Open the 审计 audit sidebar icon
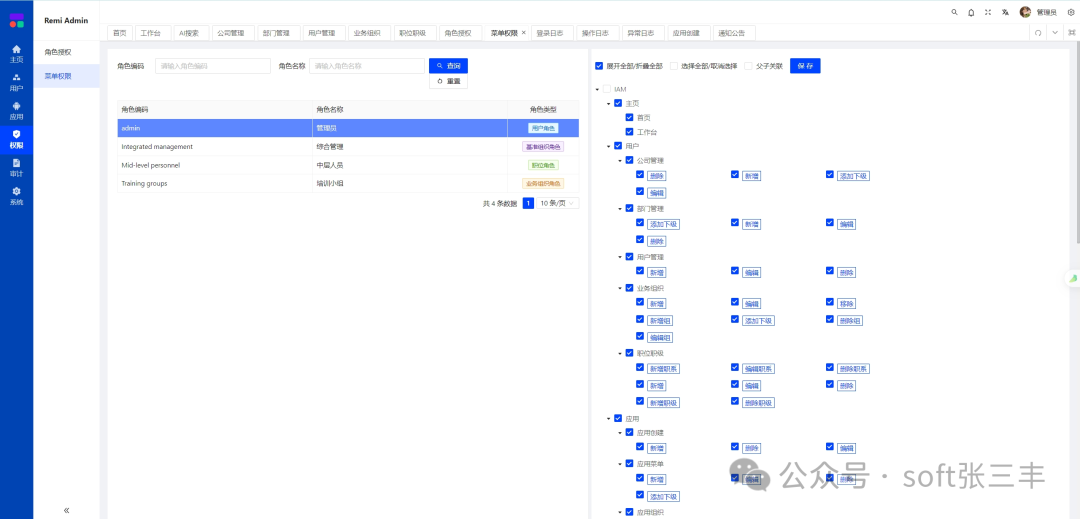This screenshot has height=519, width=1080. [x=16, y=166]
